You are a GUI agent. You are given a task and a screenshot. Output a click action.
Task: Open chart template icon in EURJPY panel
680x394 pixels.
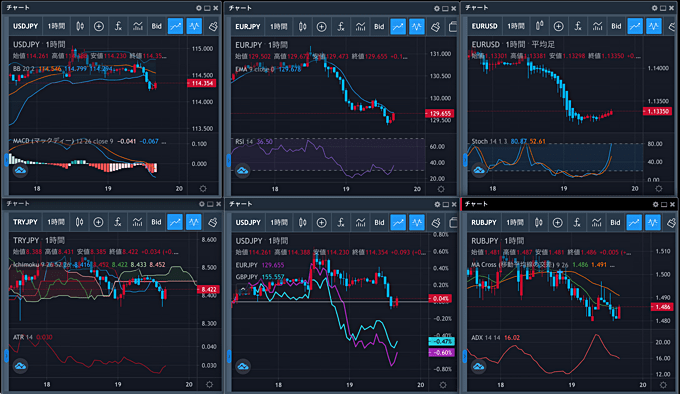[x=360, y=26]
